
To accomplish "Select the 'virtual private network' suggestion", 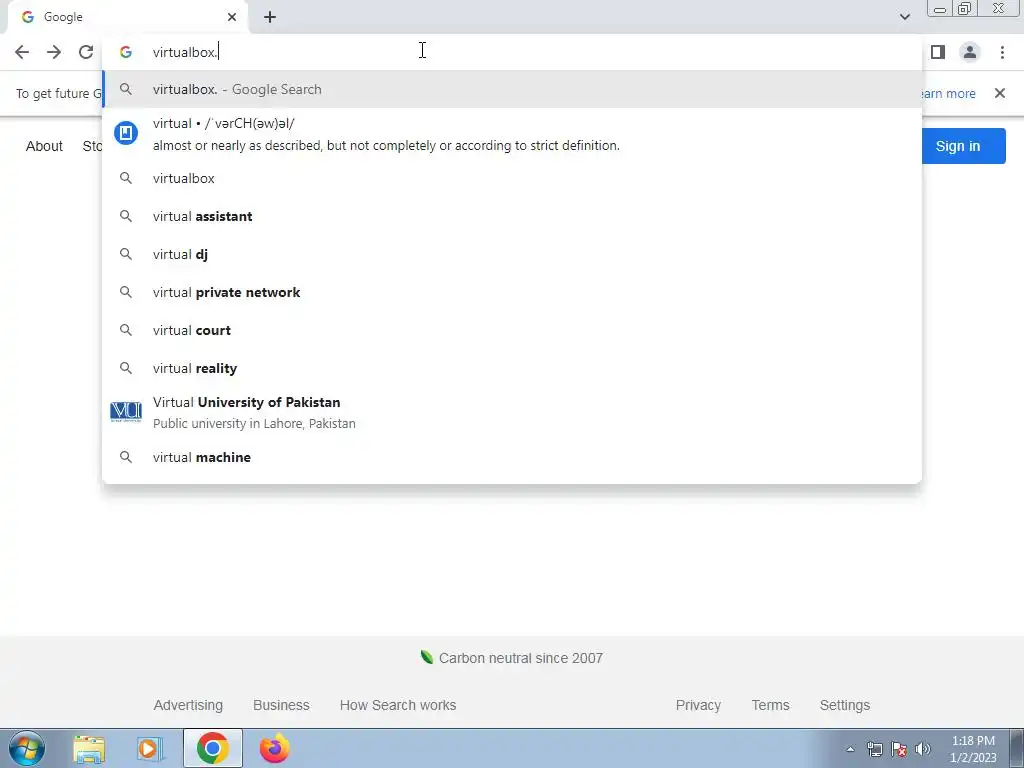I will click(512, 292).
